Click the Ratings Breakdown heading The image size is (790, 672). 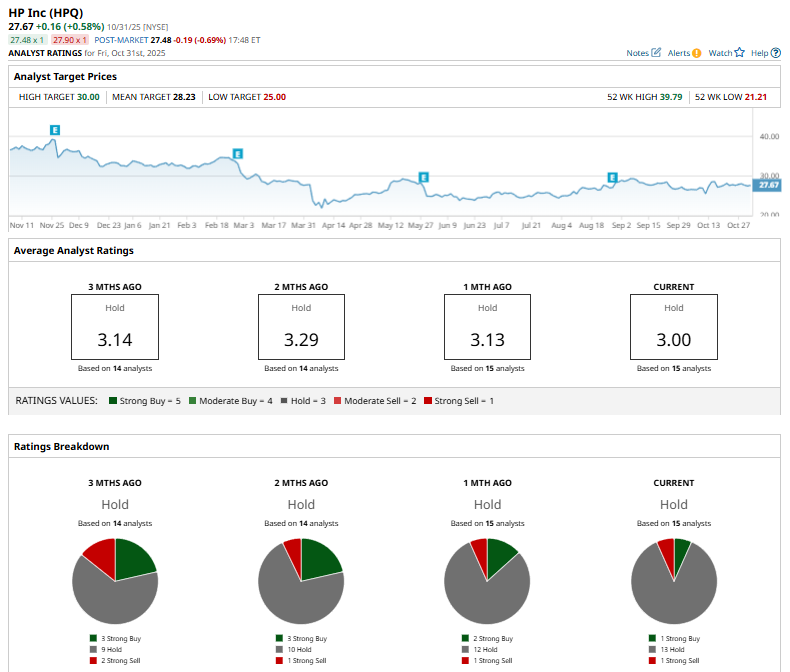coord(61,446)
